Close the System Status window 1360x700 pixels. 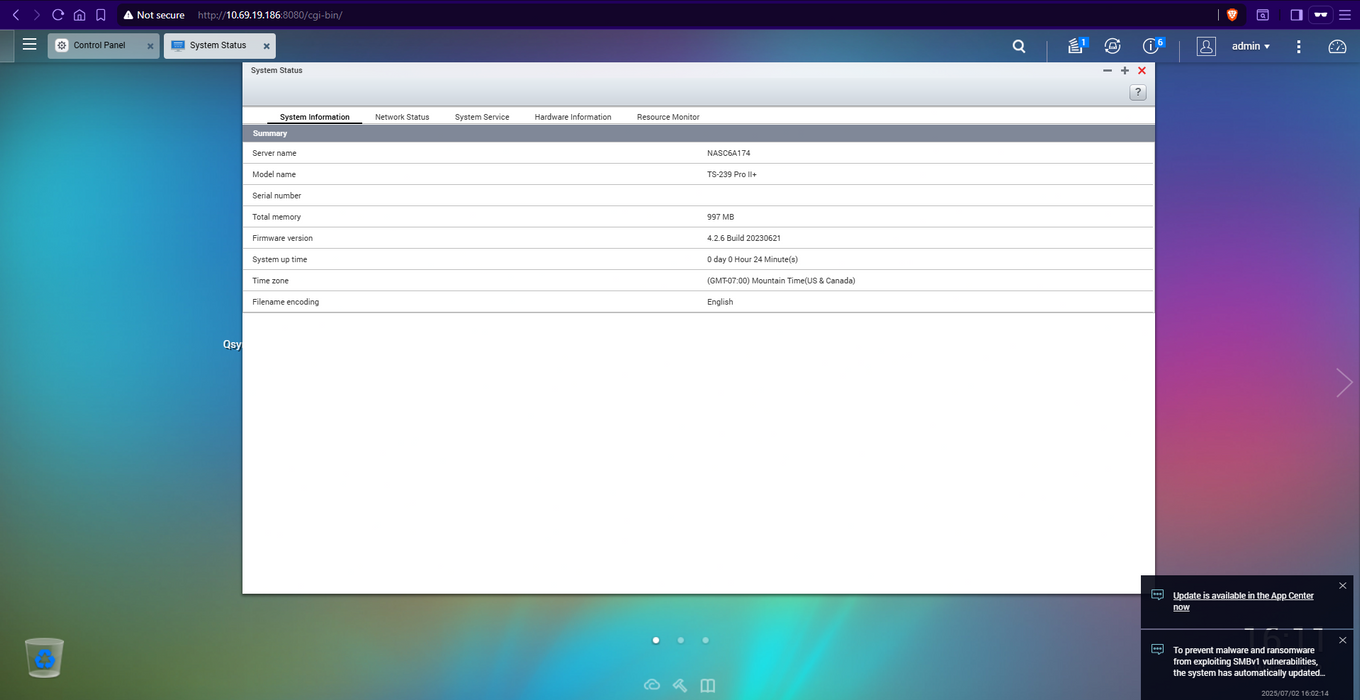1142,71
